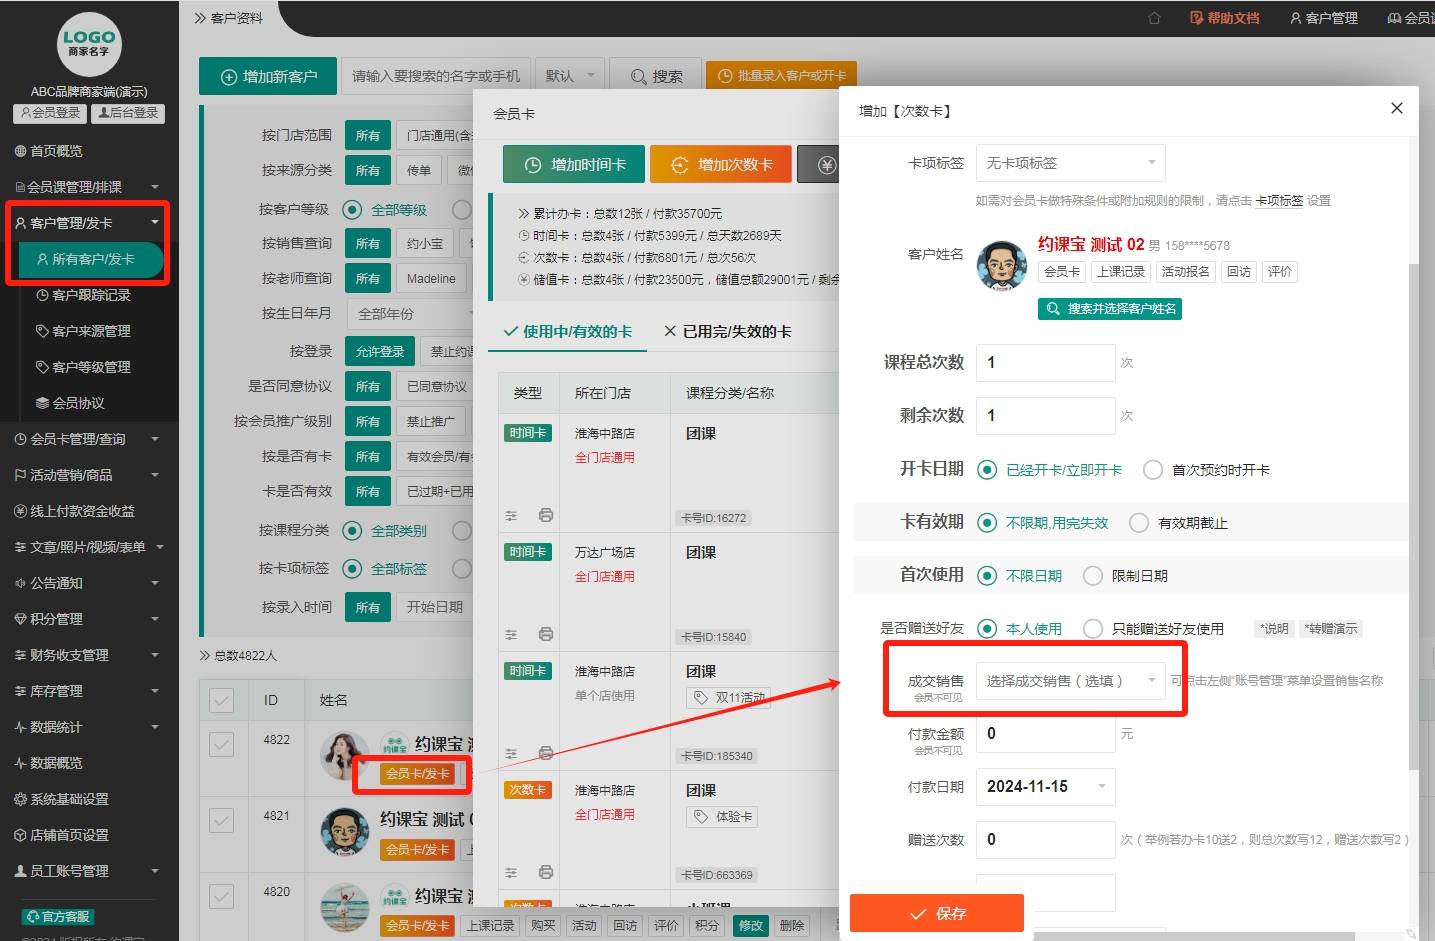Expand 会员卡管理/查询 sidebar menu
The width and height of the screenshot is (1435, 941).
[89, 439]
